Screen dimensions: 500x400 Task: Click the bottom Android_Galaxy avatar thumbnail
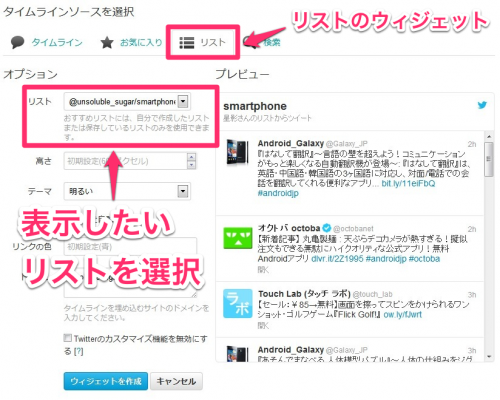237,354
